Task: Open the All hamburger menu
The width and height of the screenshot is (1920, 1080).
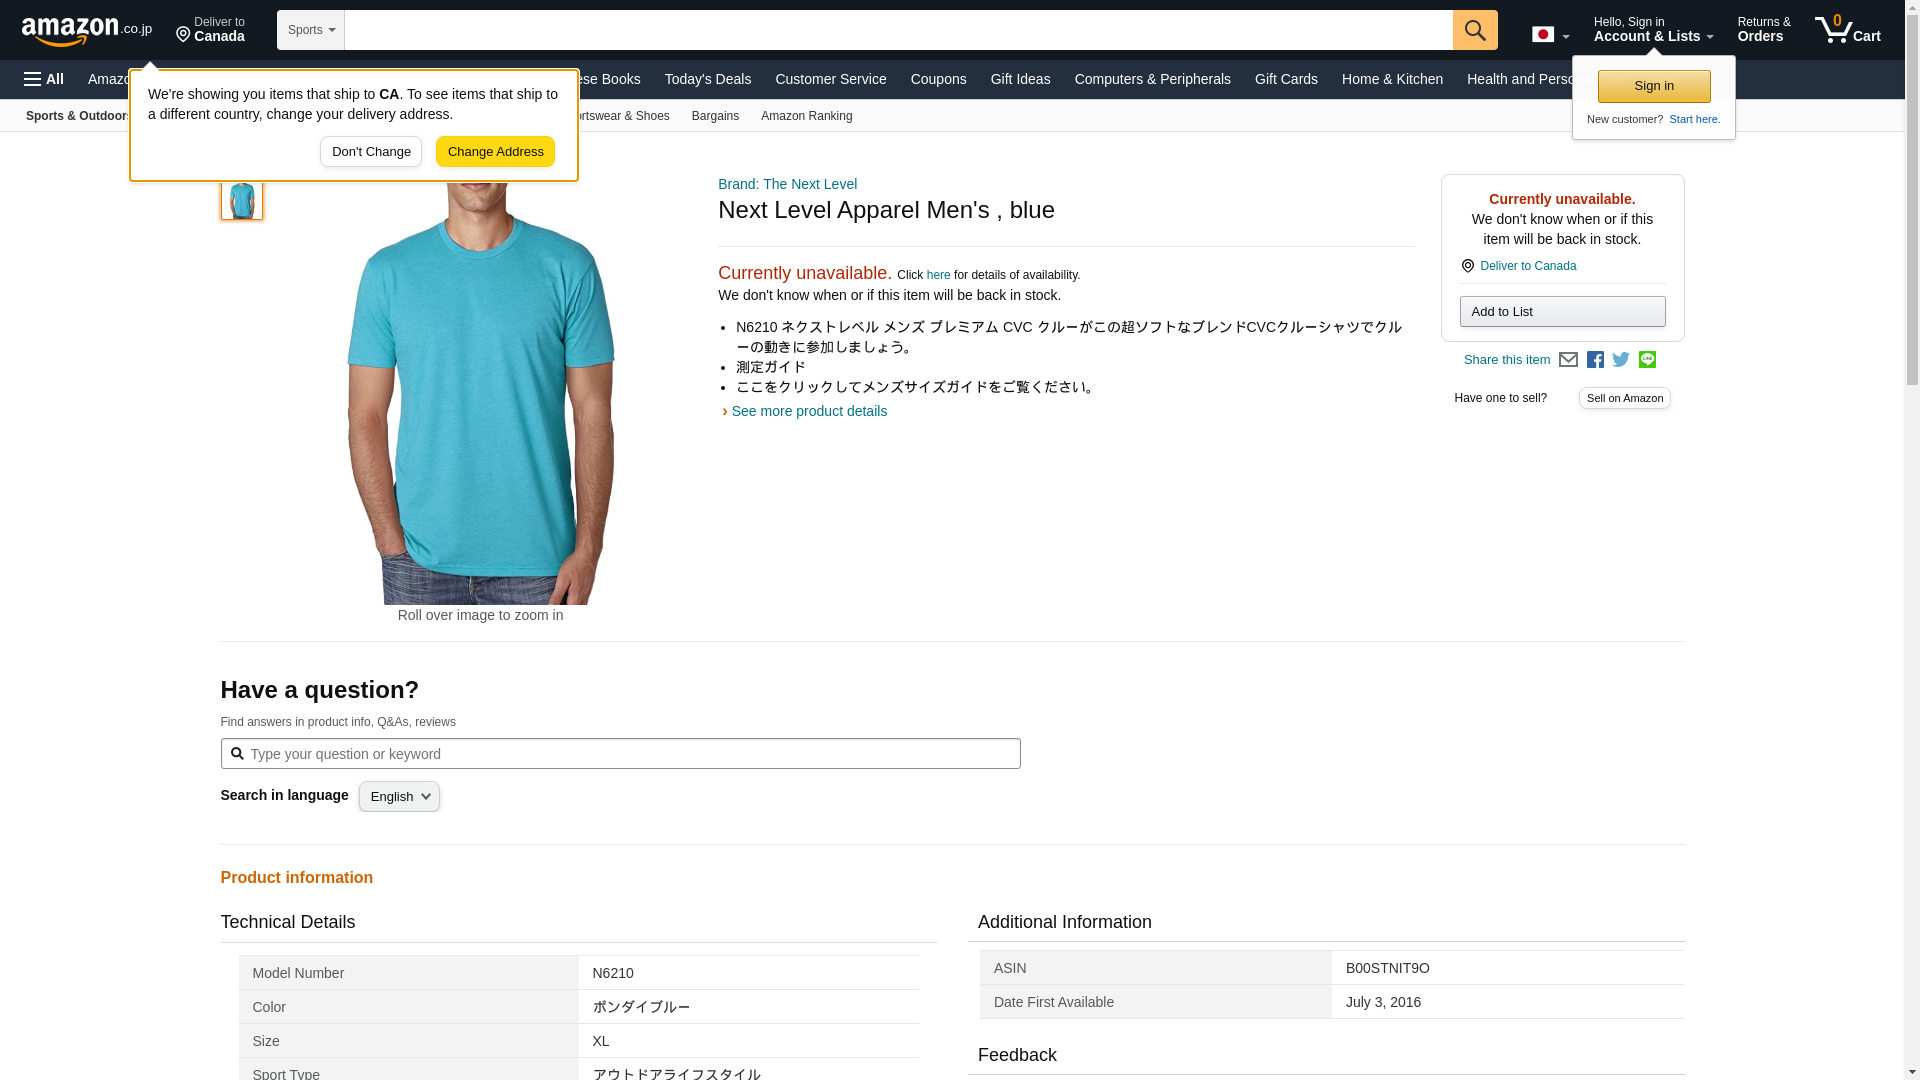Action: (44, 79)
